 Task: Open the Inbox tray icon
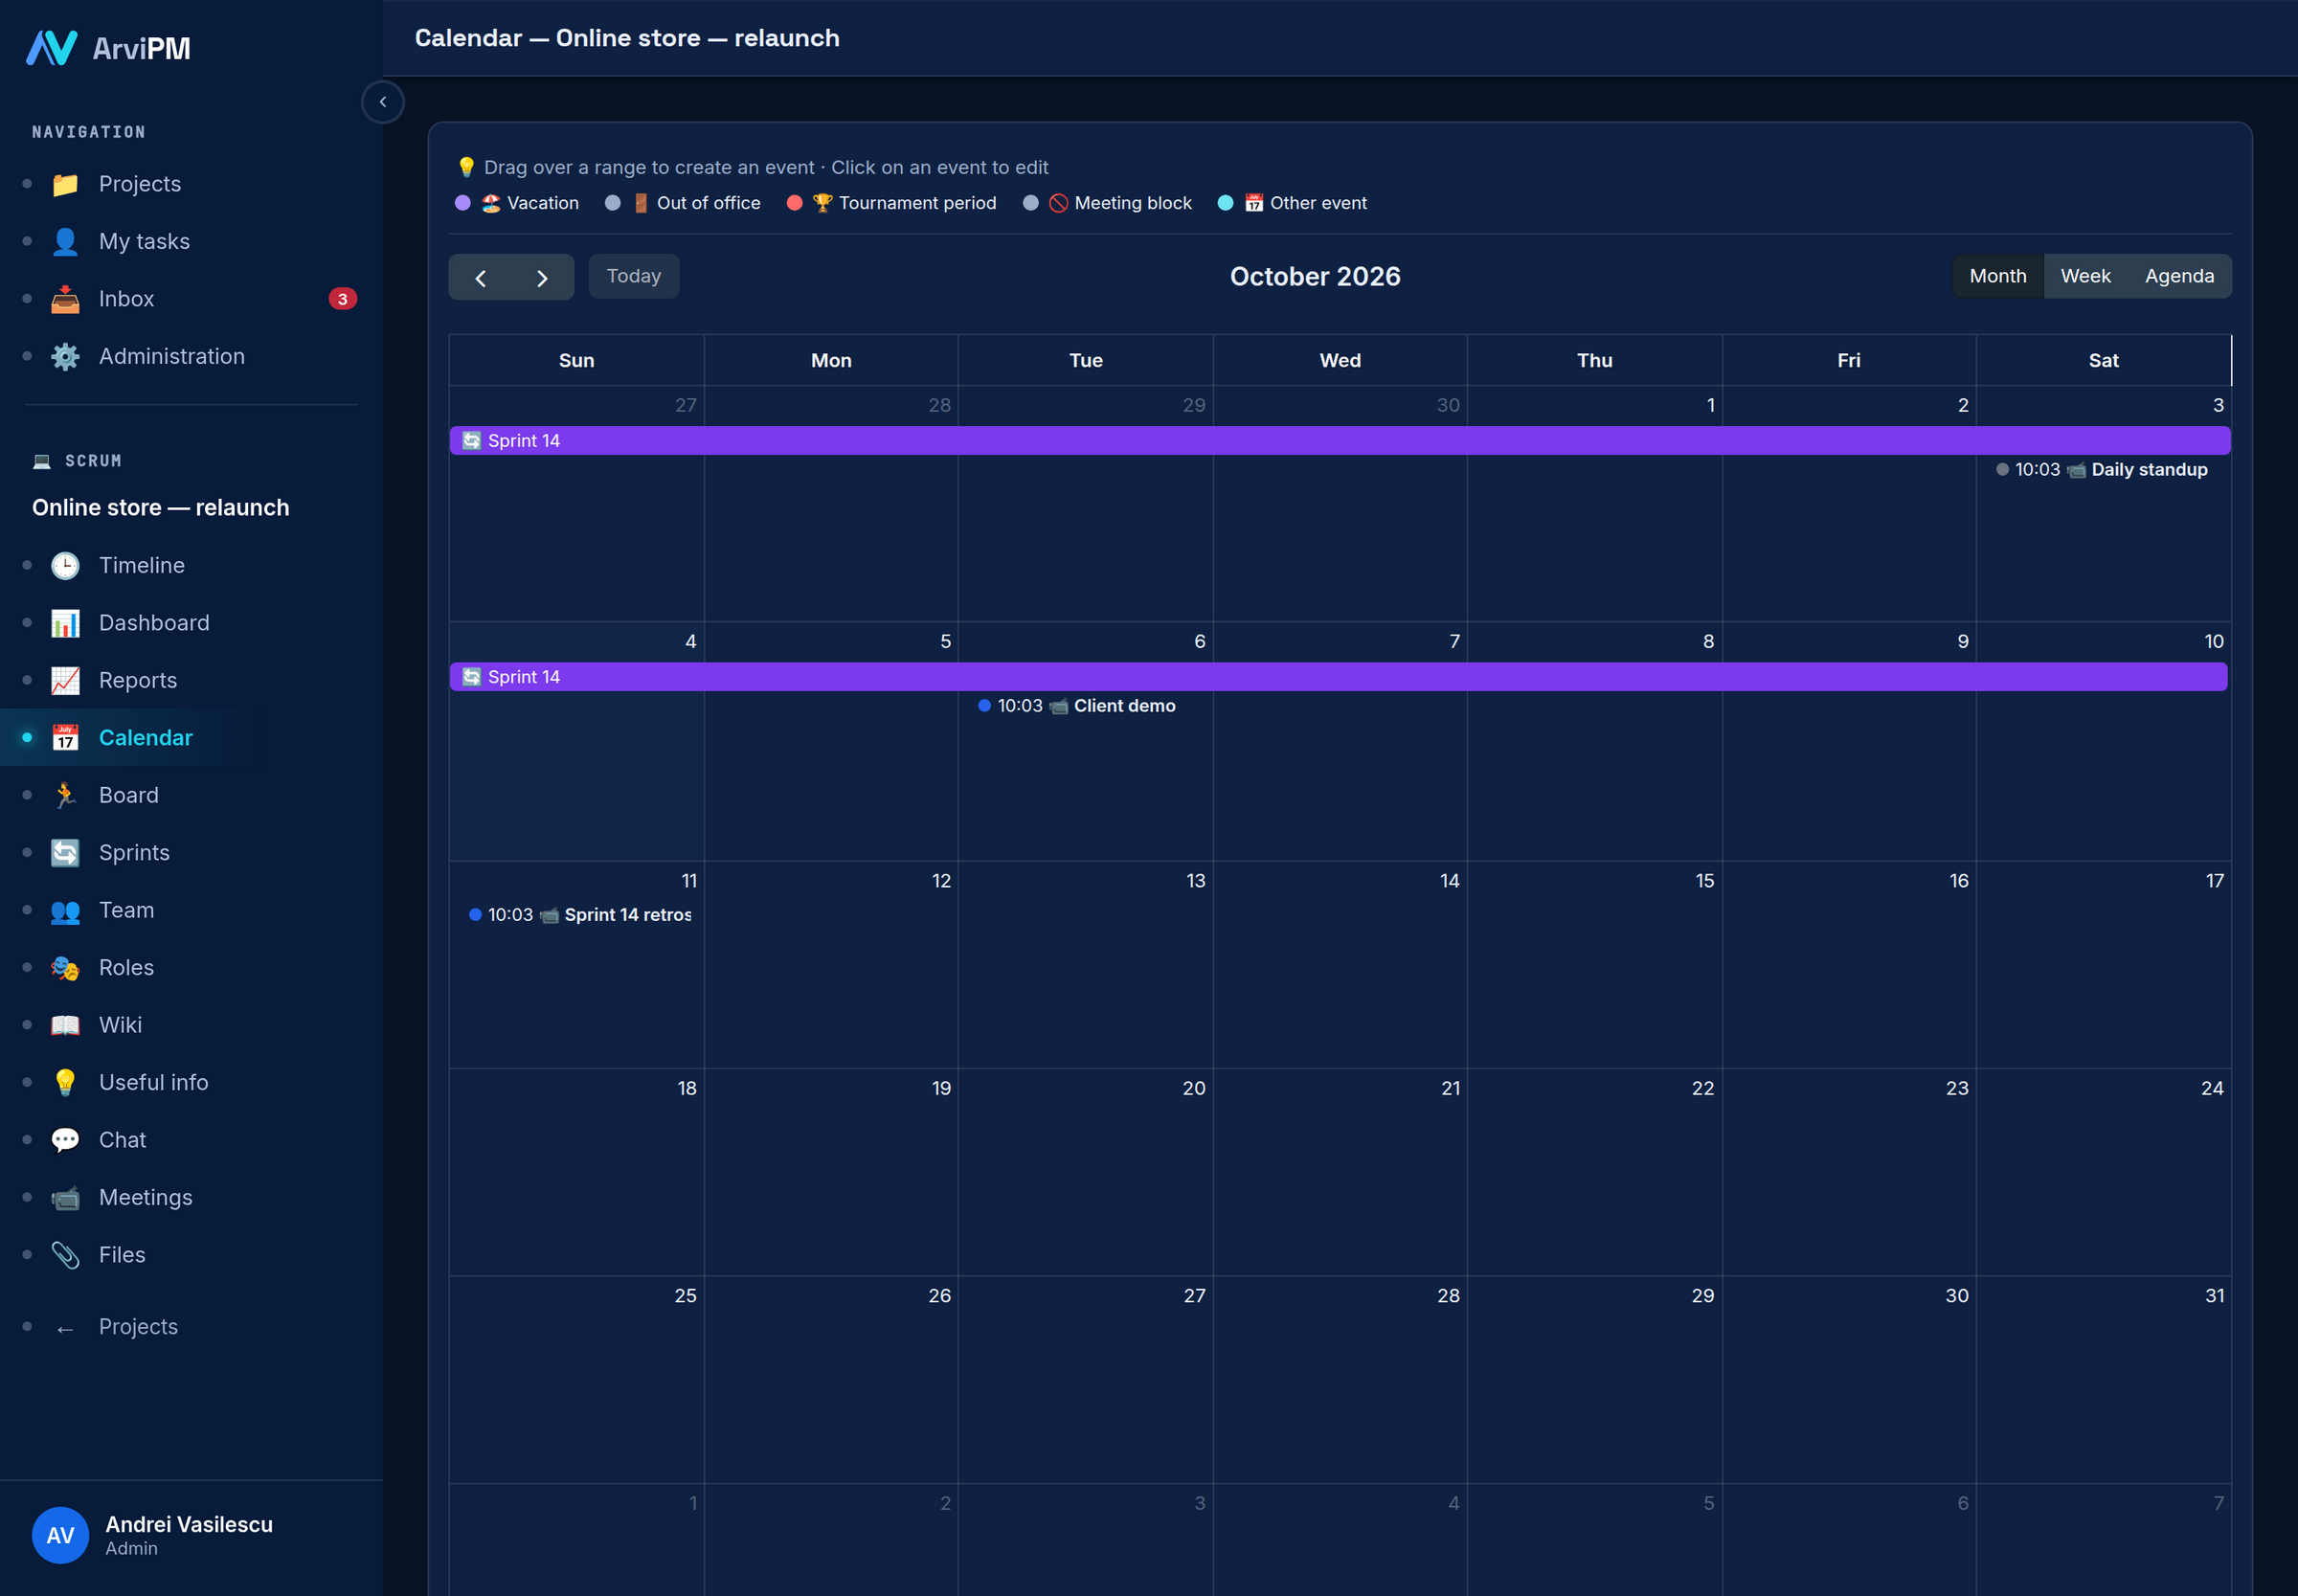(x=65, y=299)
